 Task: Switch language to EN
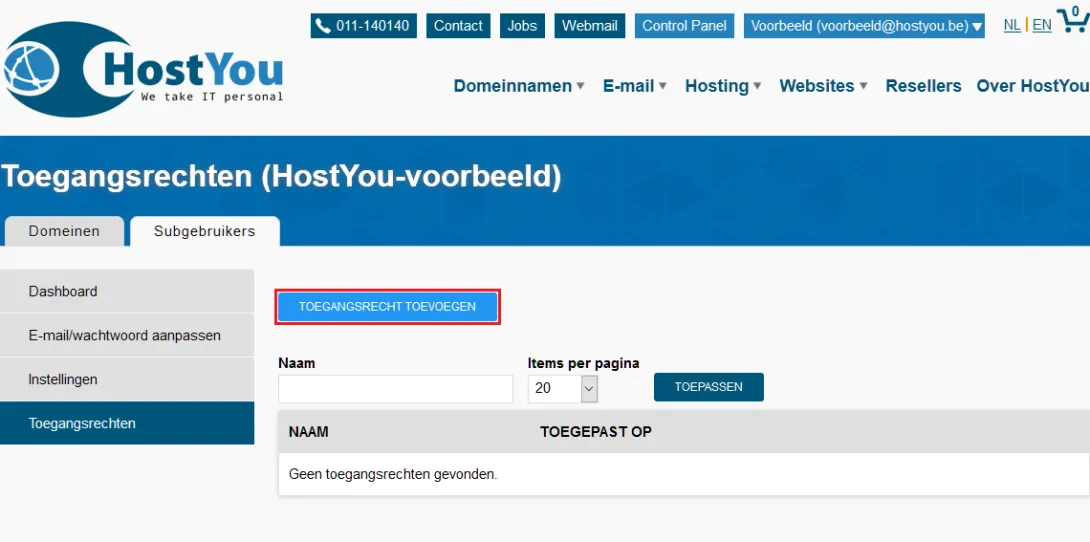point(1042,25)
